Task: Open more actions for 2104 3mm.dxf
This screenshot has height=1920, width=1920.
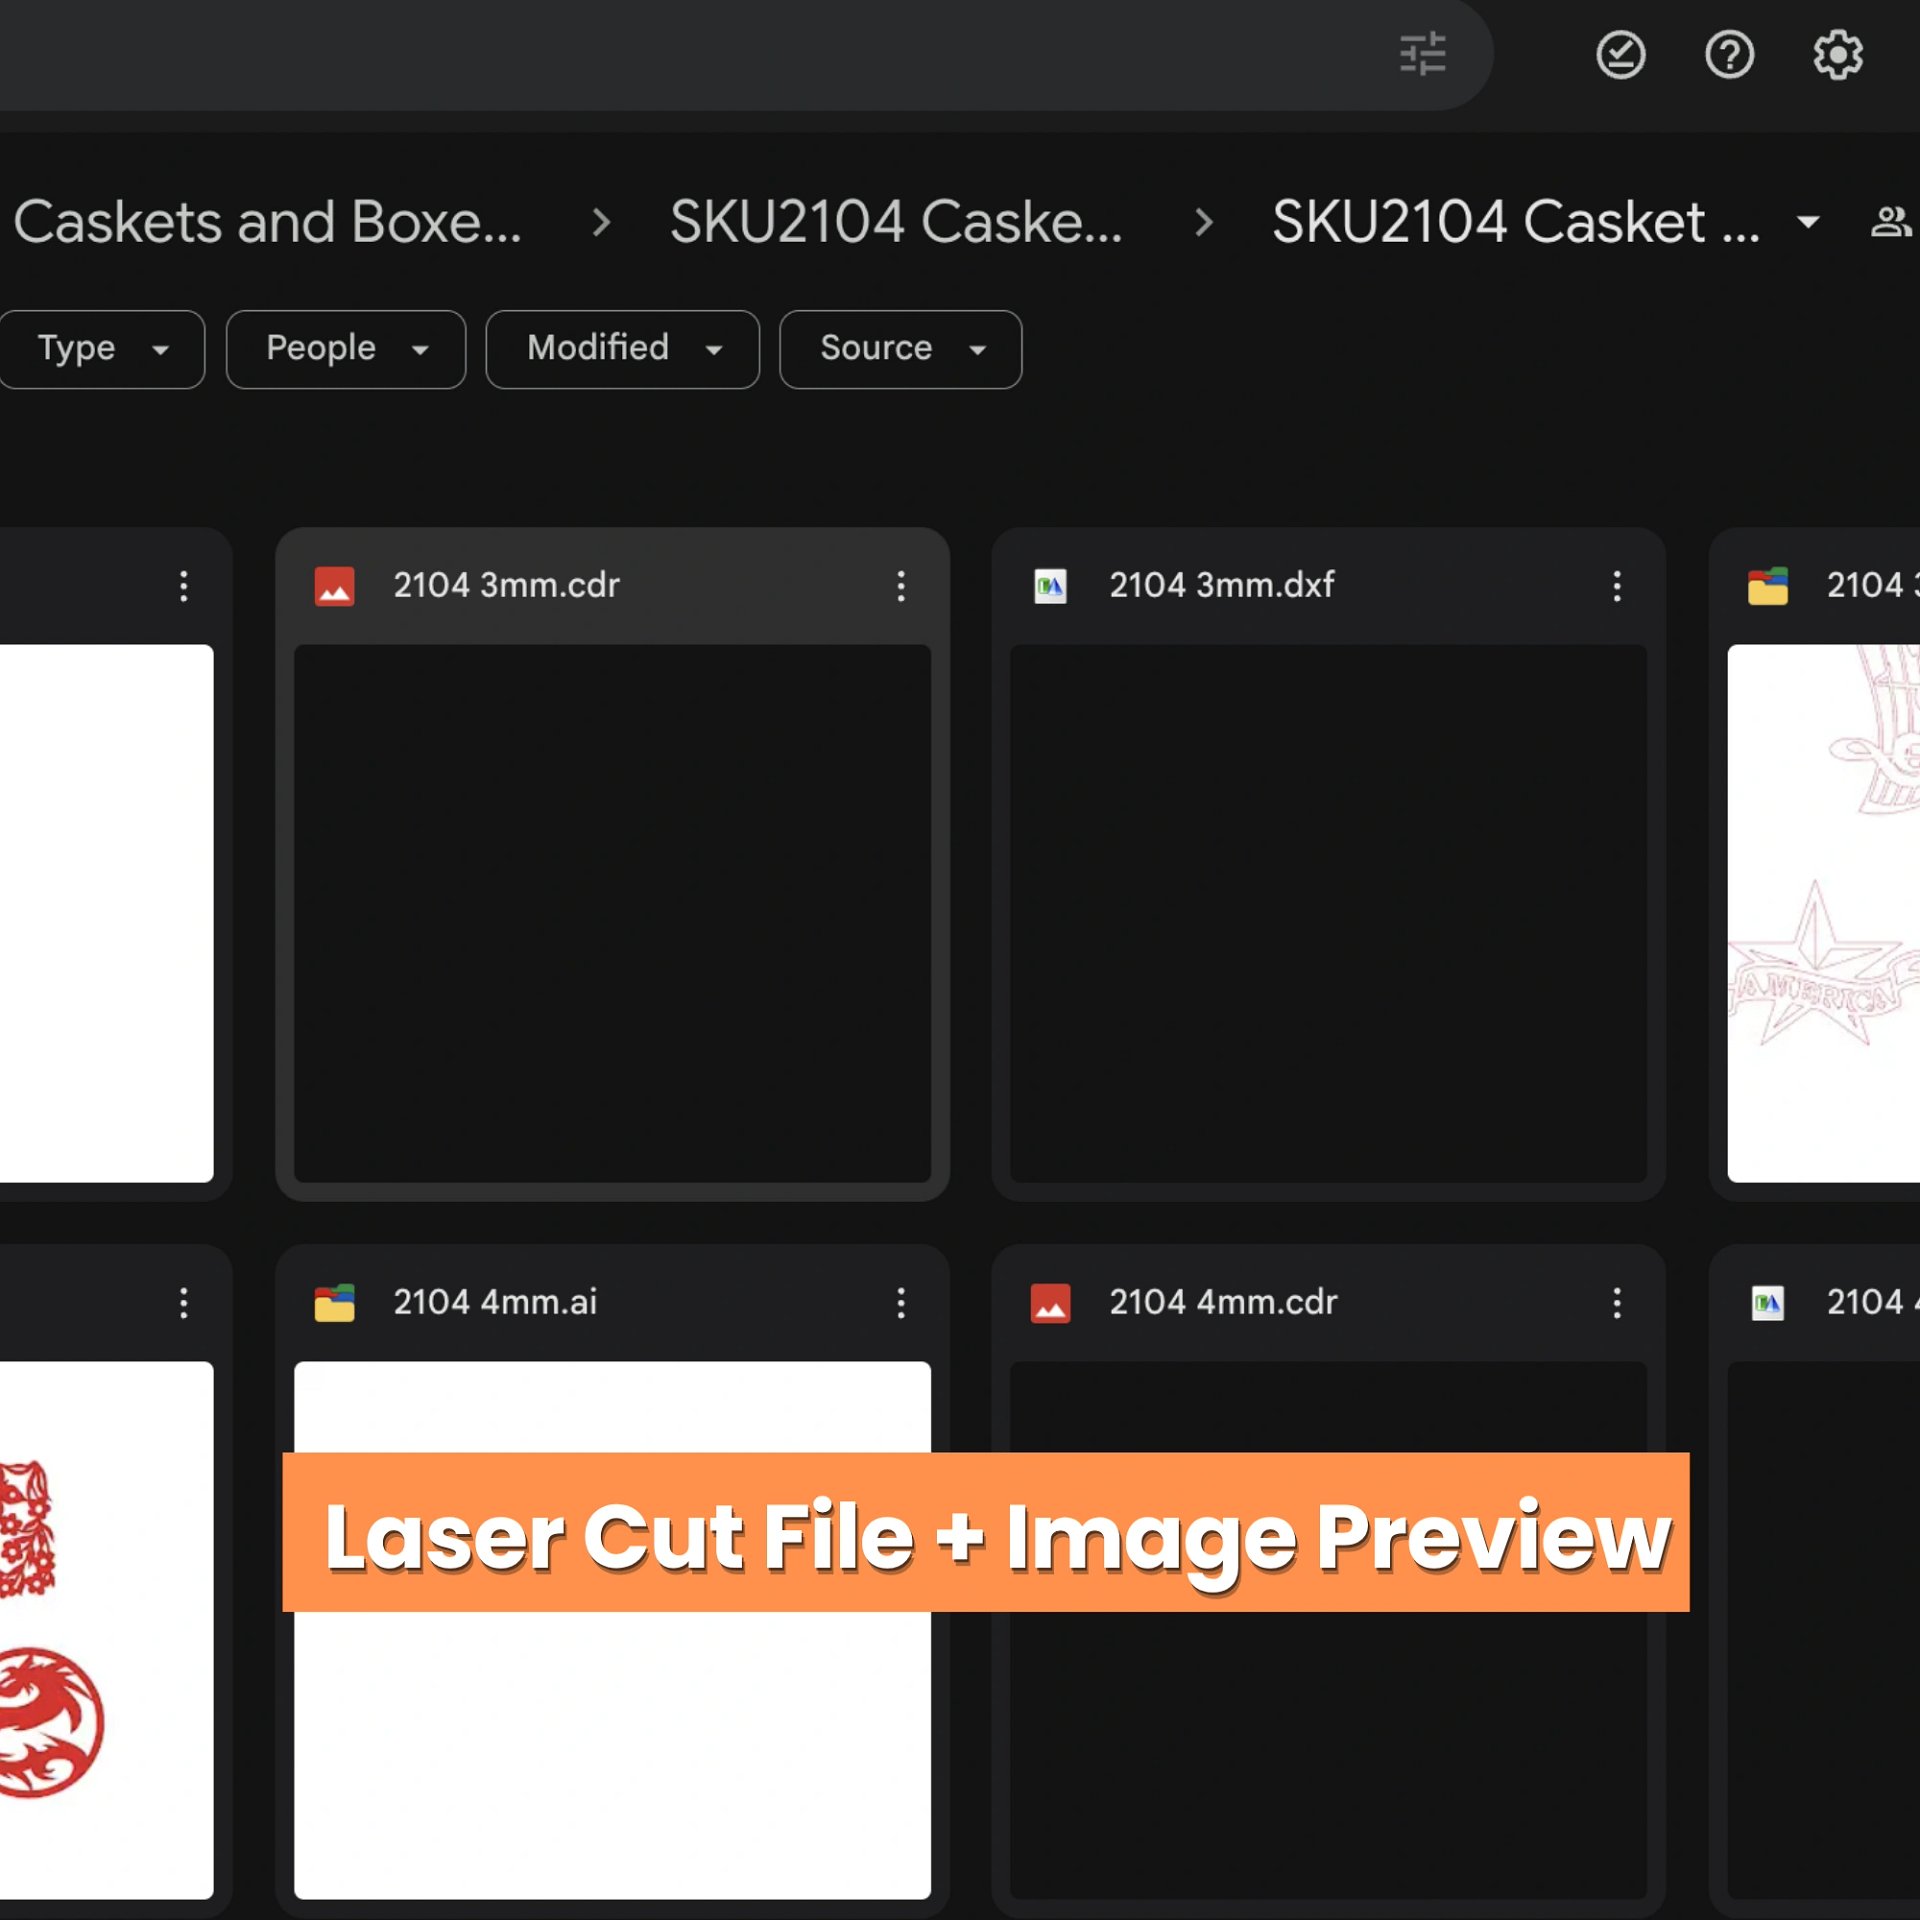Action: pos(1617,586)
